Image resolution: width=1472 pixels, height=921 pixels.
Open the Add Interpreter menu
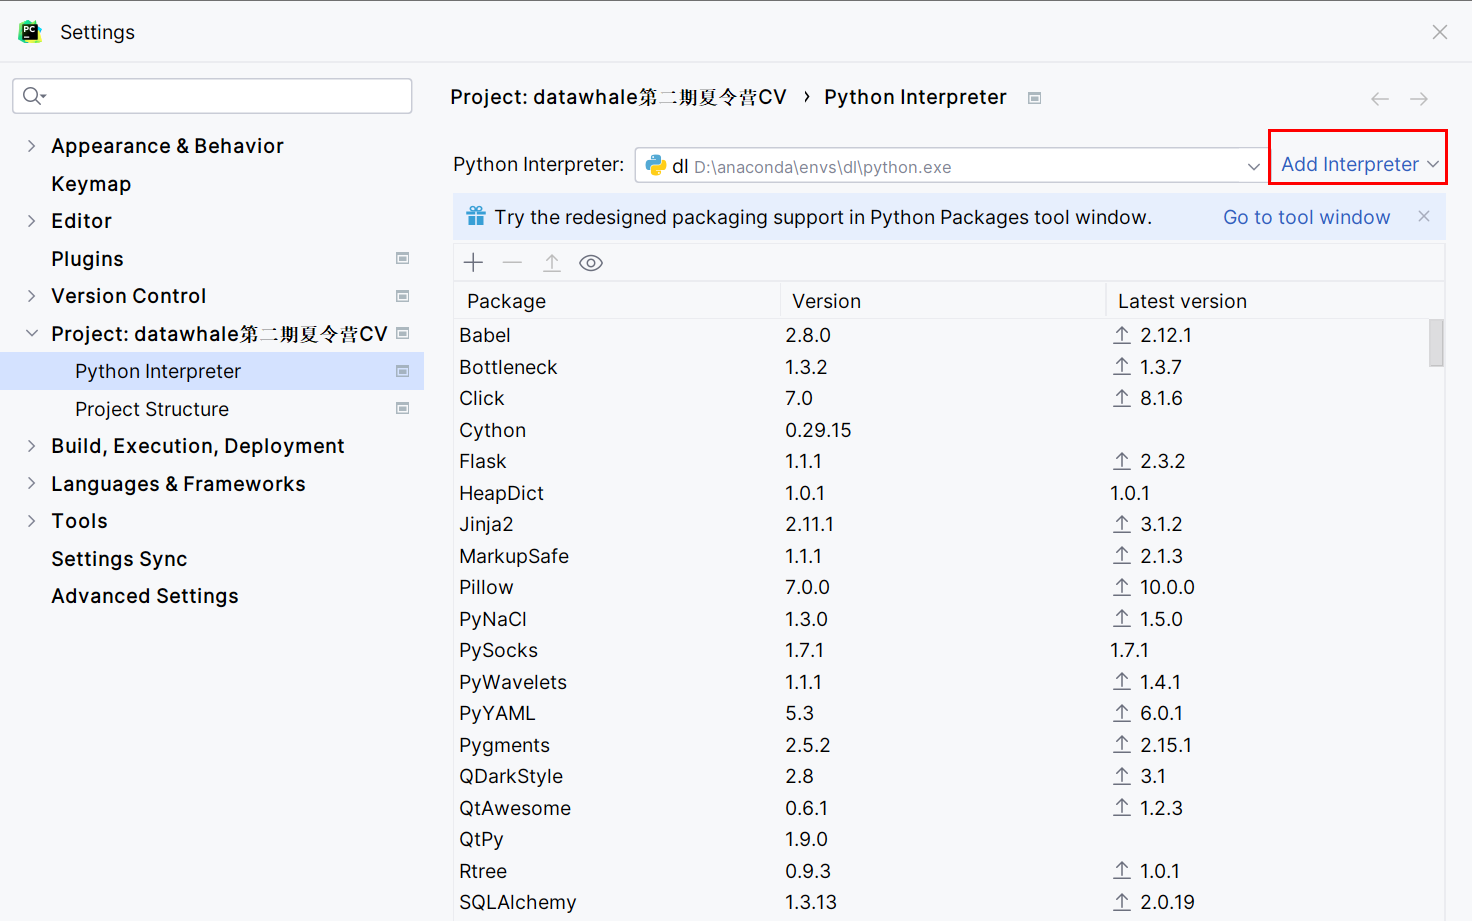pyautogui.click(x=1359, y=165)
